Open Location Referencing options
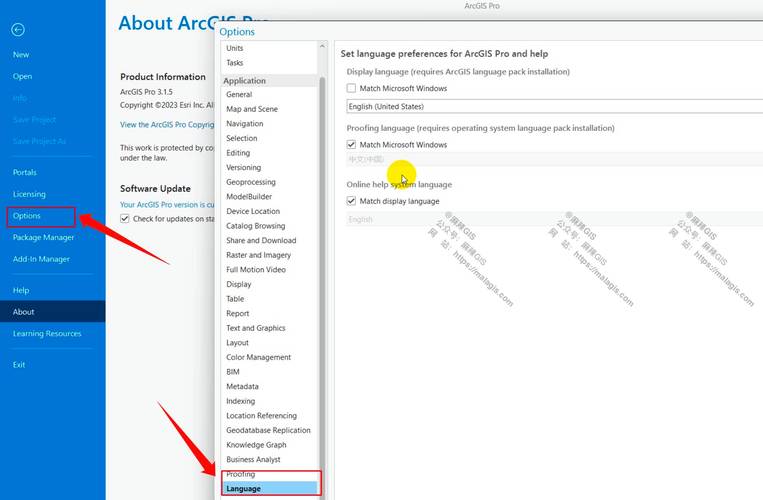The height and width of the screenshot is (500, 763). coord(261,415)
